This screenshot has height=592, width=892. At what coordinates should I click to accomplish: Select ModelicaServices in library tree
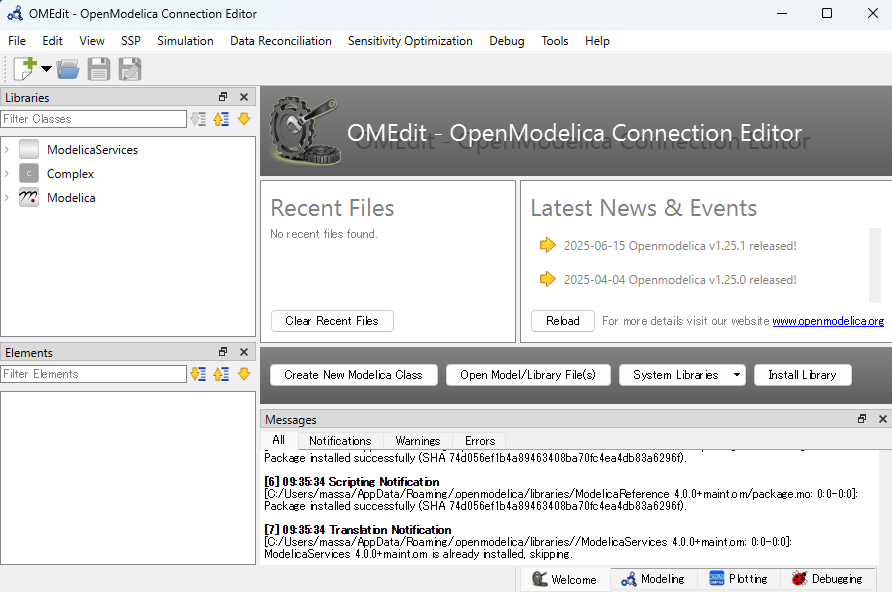pyautogui.click(x=92, y=150)
